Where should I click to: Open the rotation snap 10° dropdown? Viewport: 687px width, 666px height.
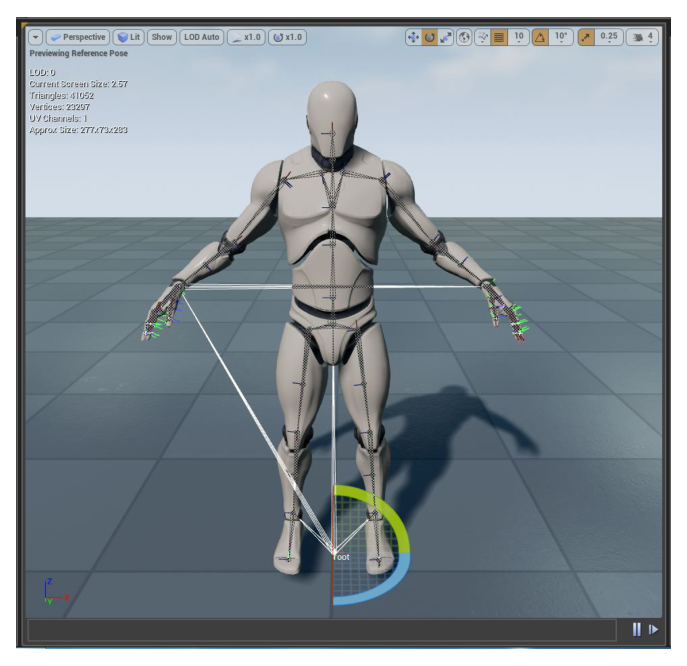561,37
